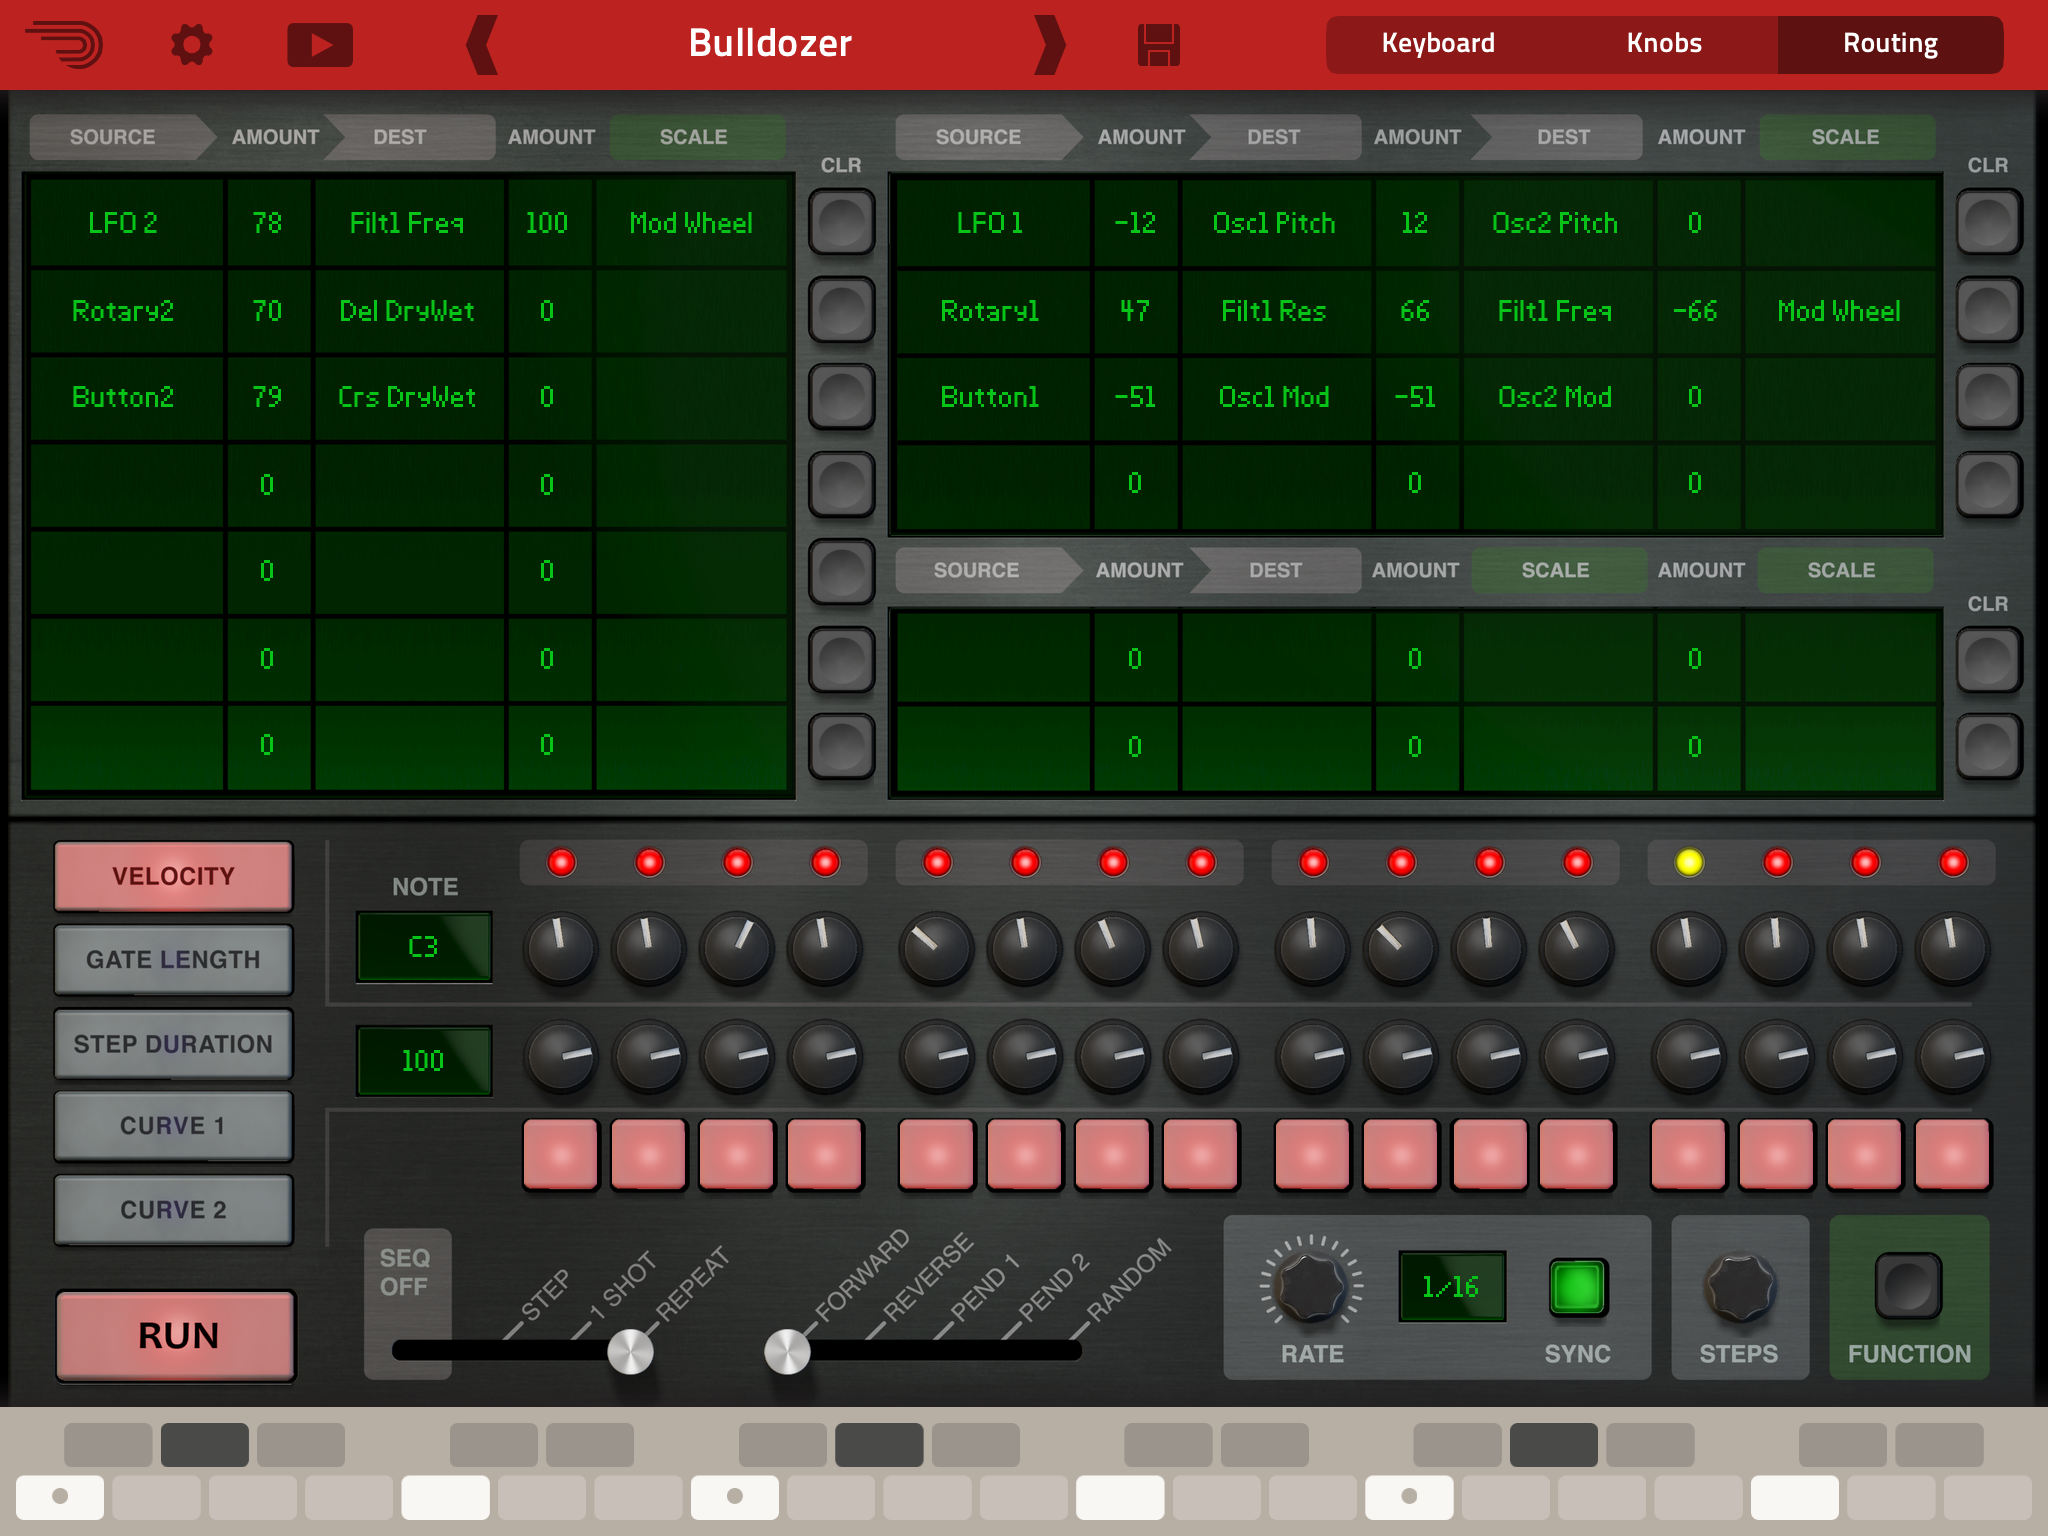The height and width of the screenshot is (1536, 2048).
Task: Click step 5 note knob
Action: (937, 947)
